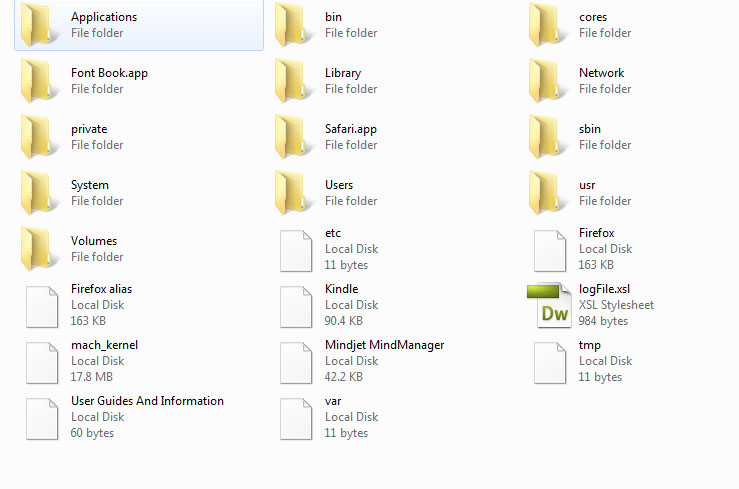
Task: Select the Library folder icon
Action: click(295, 81)
